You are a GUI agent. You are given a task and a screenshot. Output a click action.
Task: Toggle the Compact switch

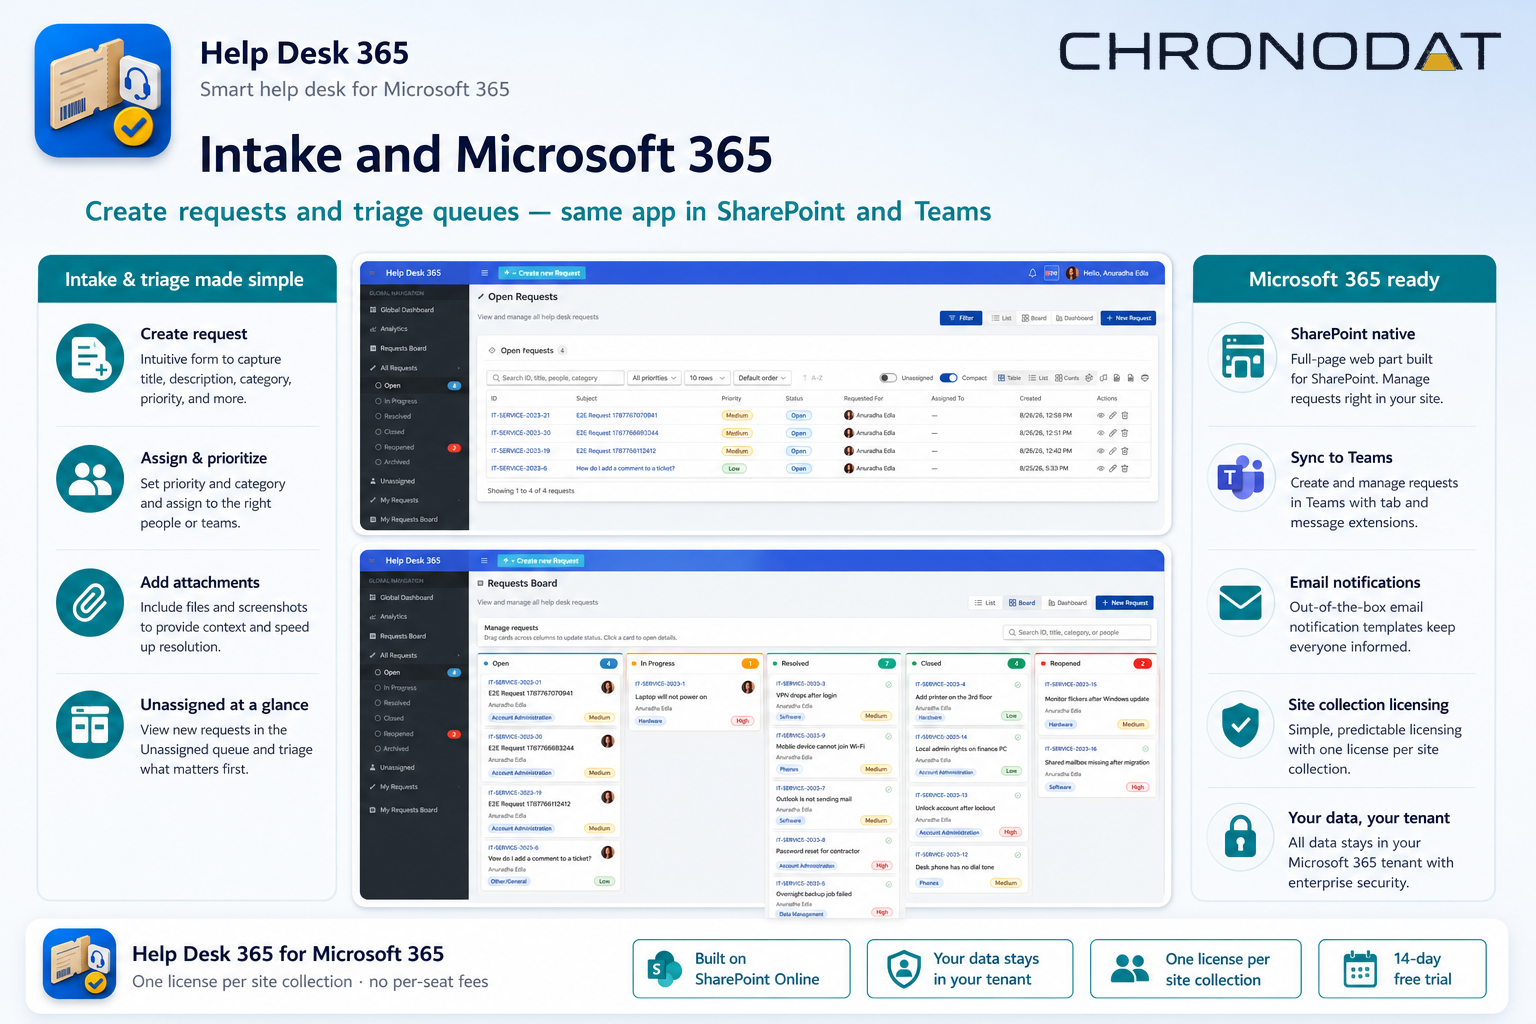(x=949, y=378)
